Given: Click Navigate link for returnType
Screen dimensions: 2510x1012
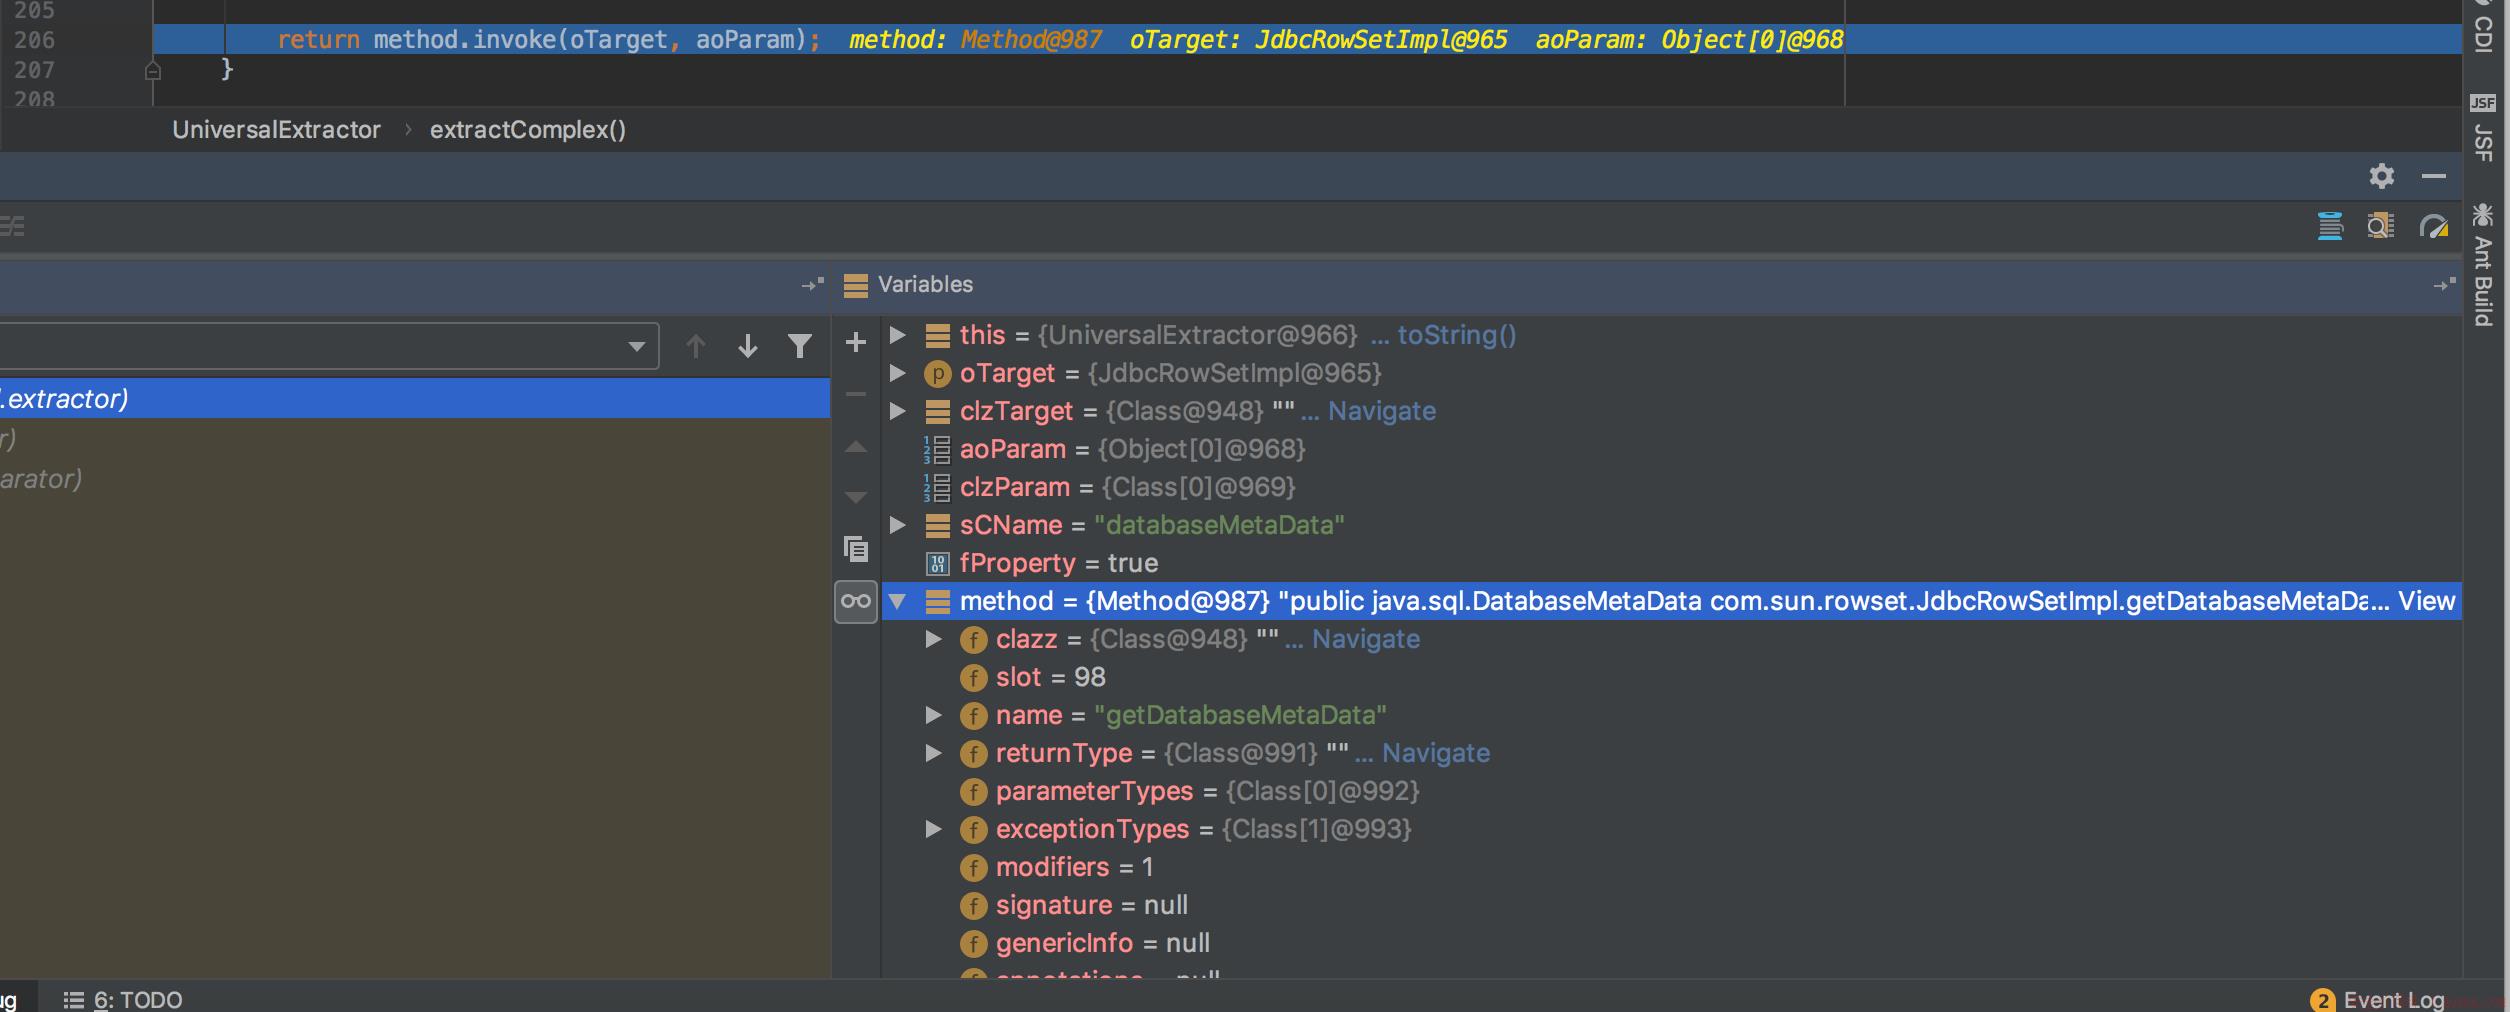Looking at the screenshot, I should [1435, 753].
